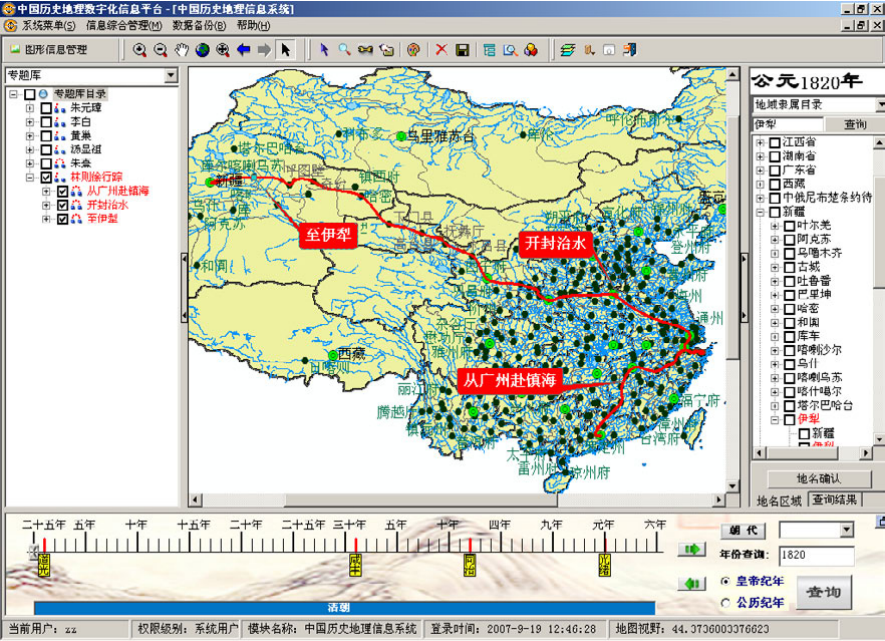The height and width of the screenshot is (641, 885).
Task: Select the zoom out magnifier tool
Action: (x=160, y=50)
